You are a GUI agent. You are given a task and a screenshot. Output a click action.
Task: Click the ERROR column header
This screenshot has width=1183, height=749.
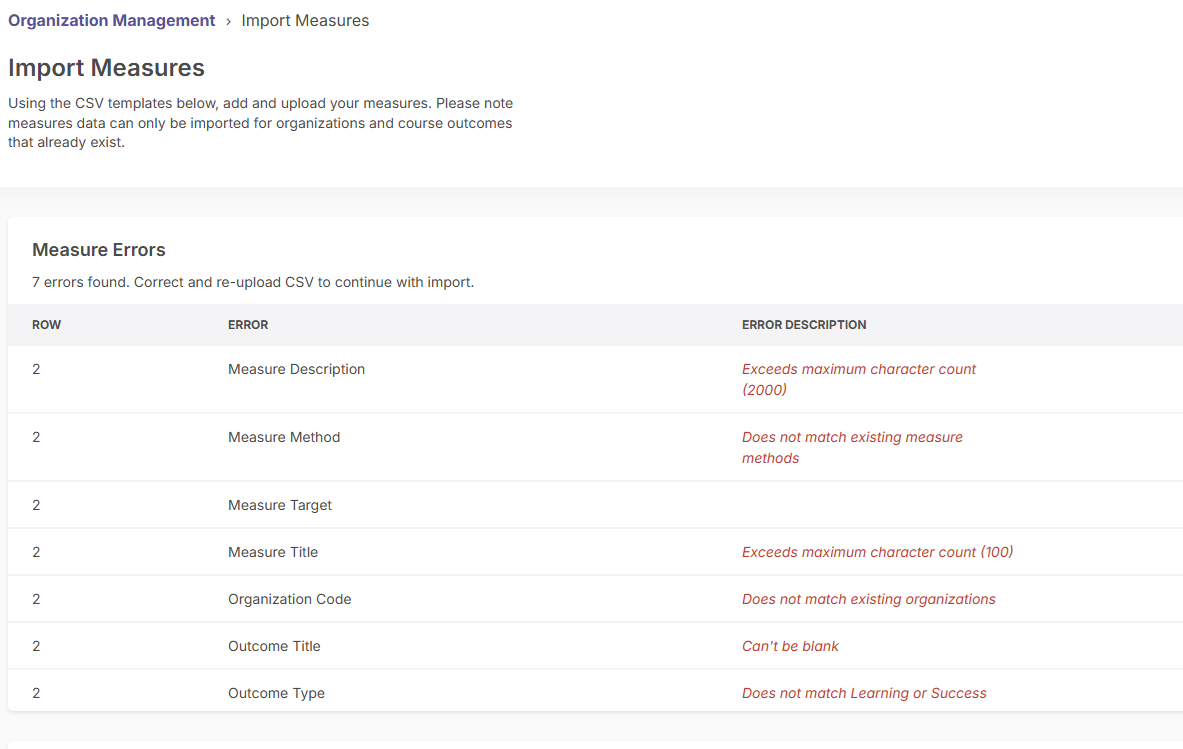248,325
